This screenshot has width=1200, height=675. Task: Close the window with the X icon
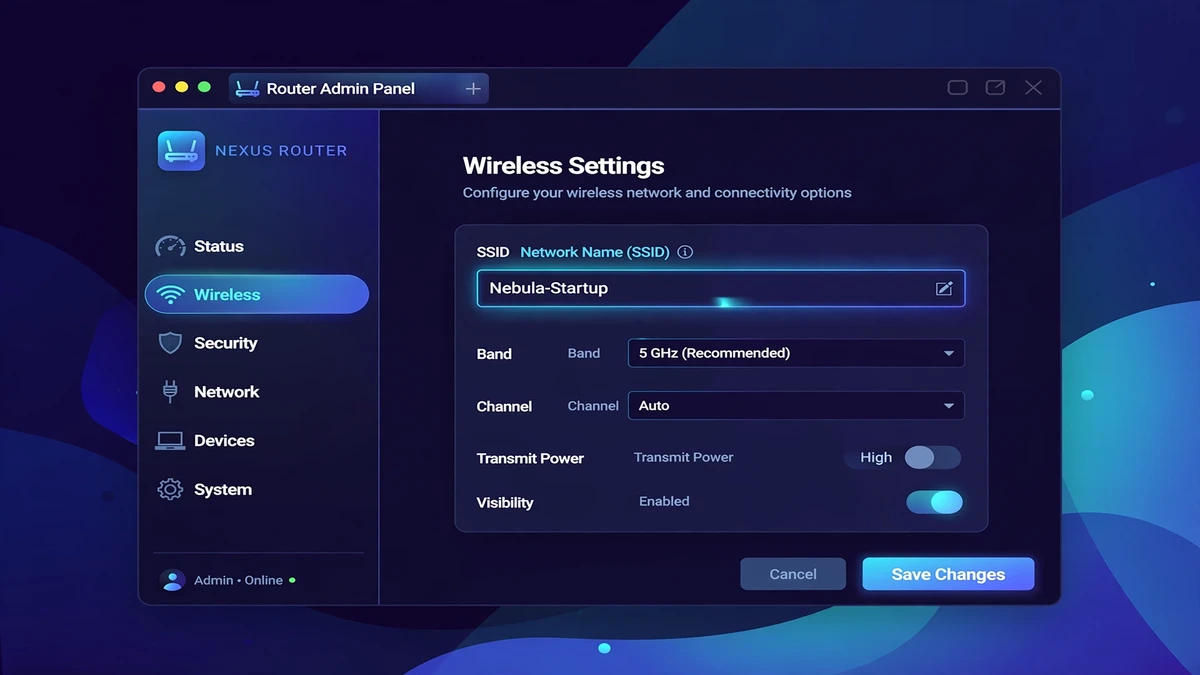1033,88
